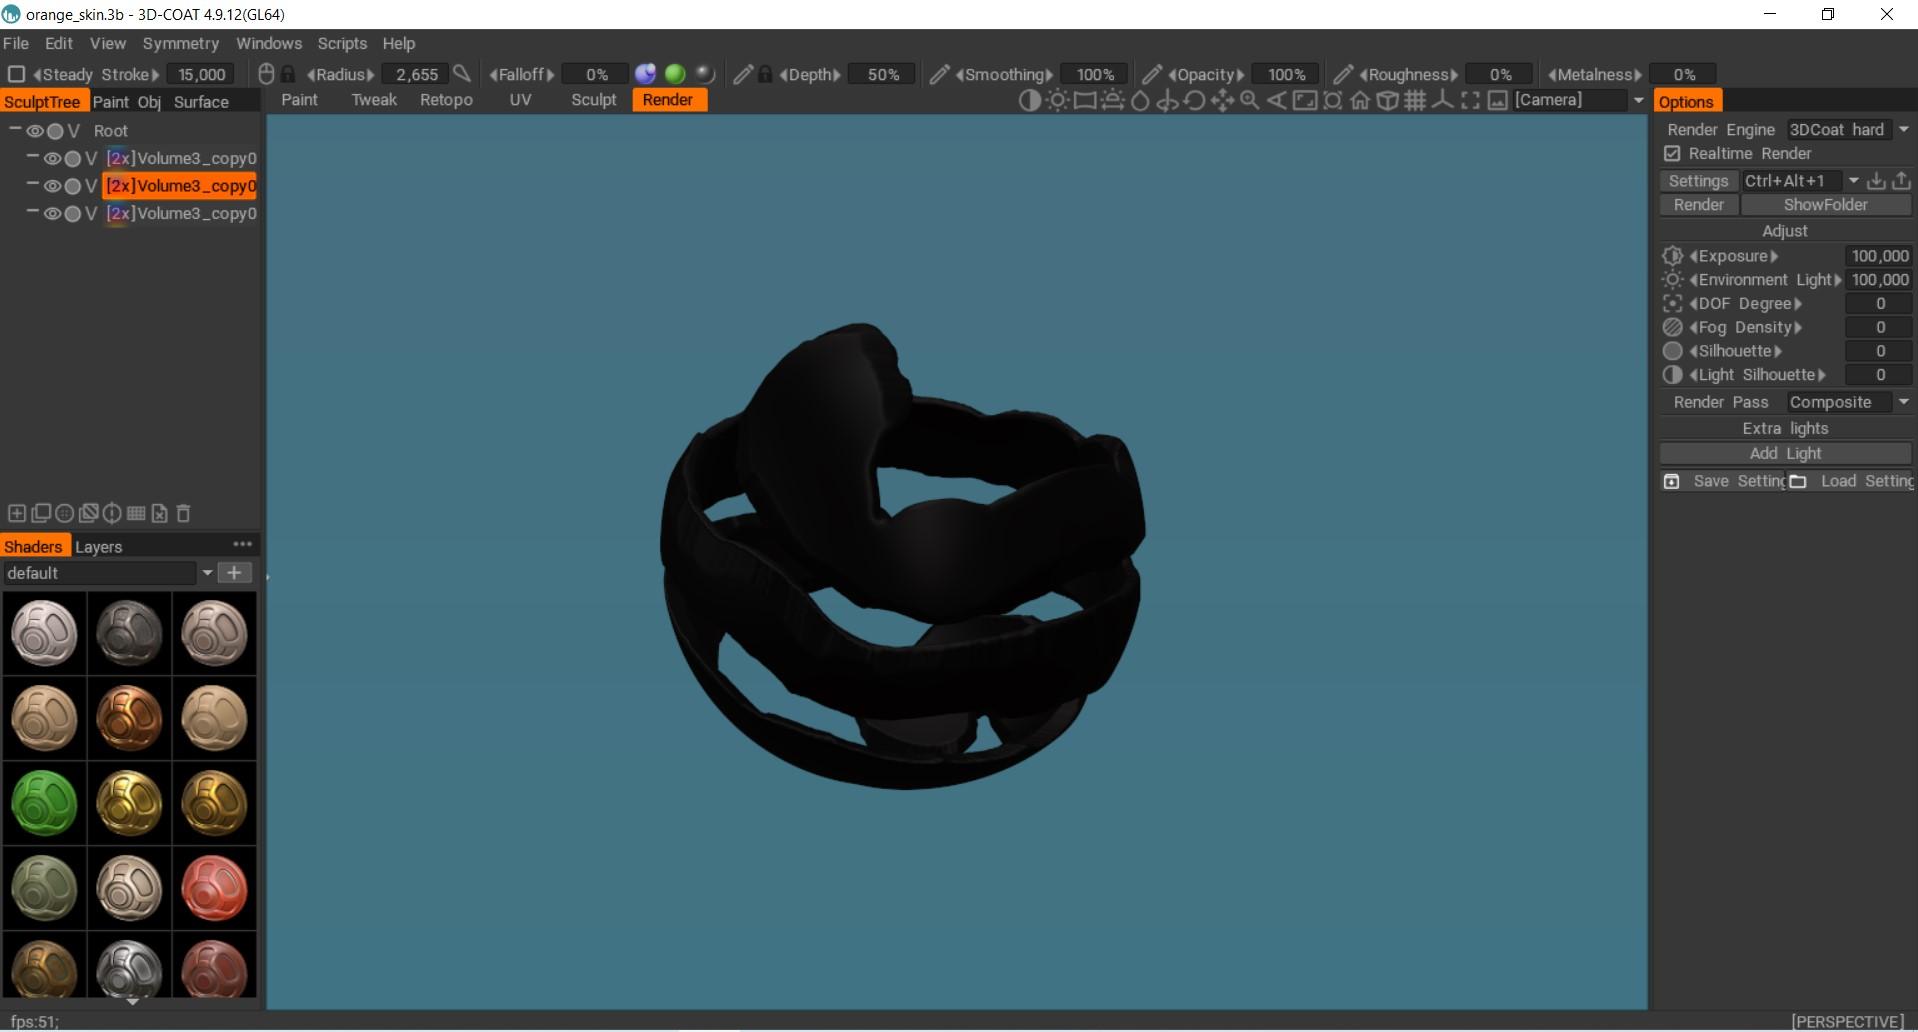Click the Add Light button

(1785, 453)
